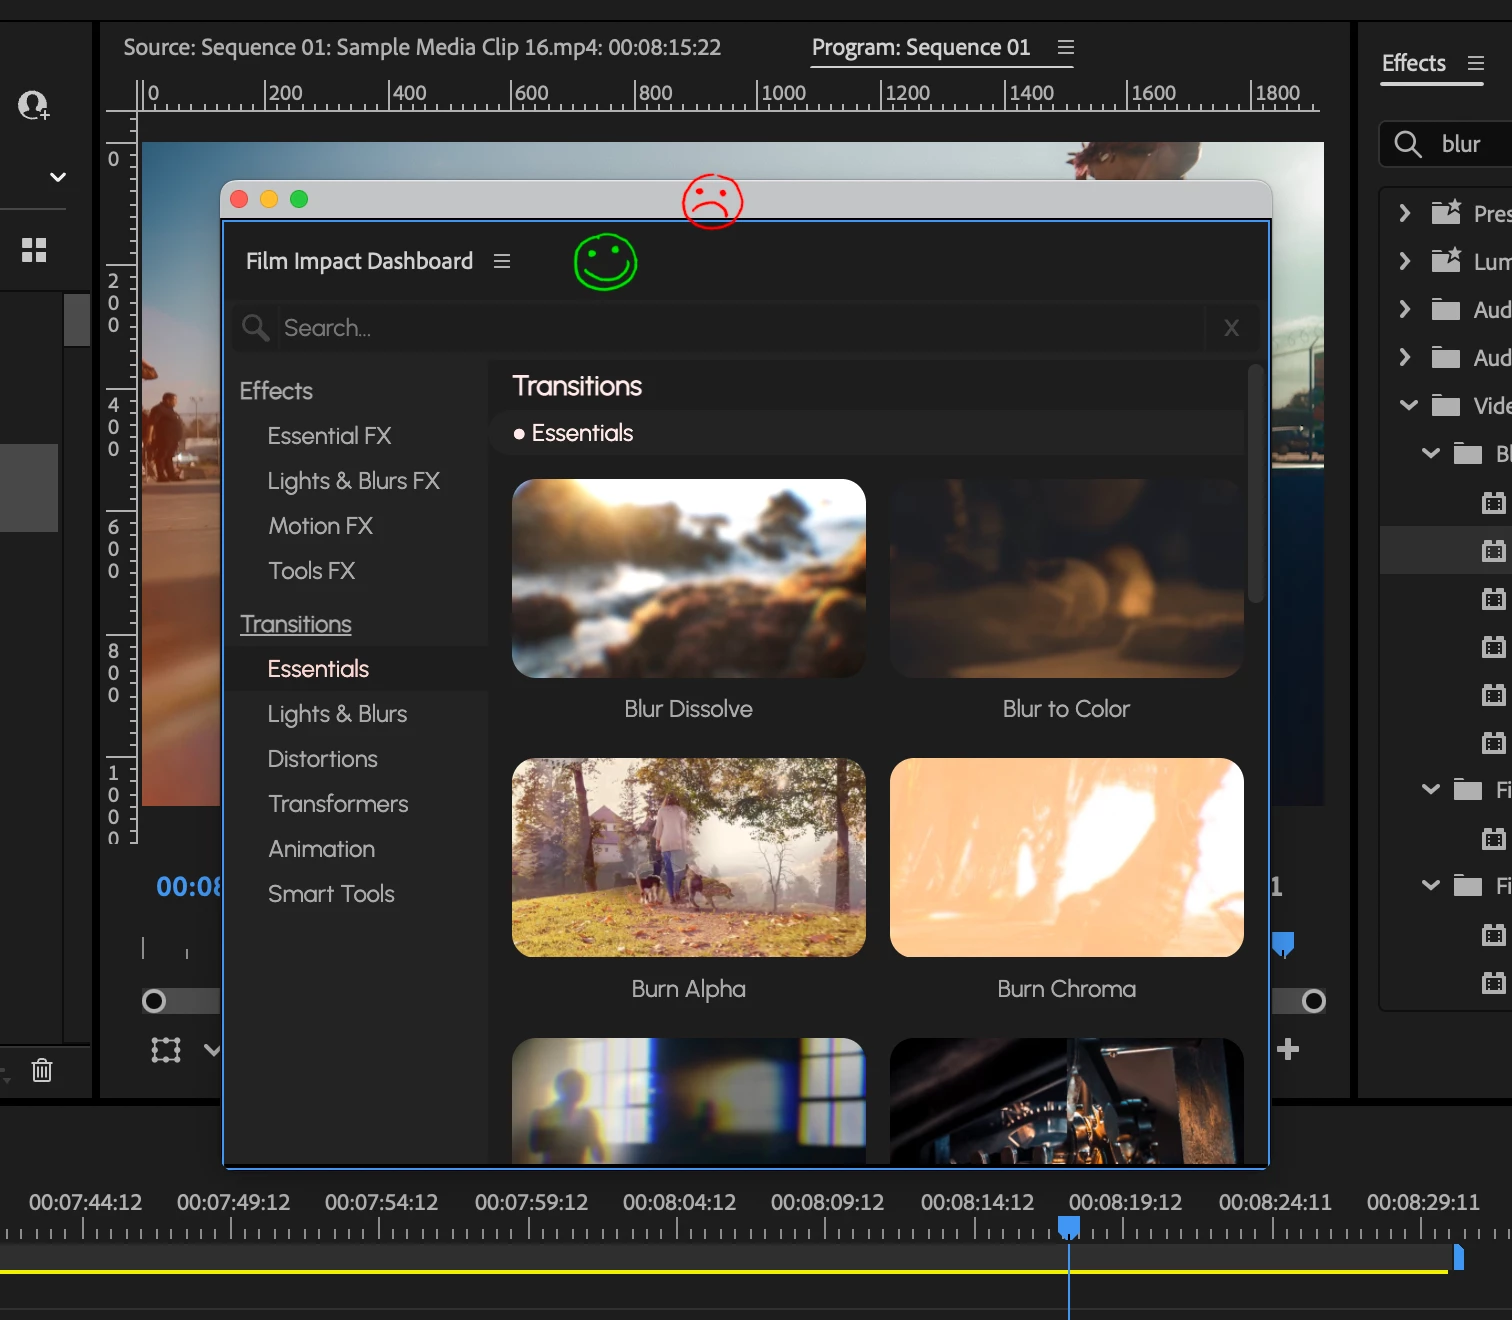Viewport: 1512px width, 1320px height.
Task: Open Distortions transitions category
Action: pyautogui.click(x=322, y=759)
